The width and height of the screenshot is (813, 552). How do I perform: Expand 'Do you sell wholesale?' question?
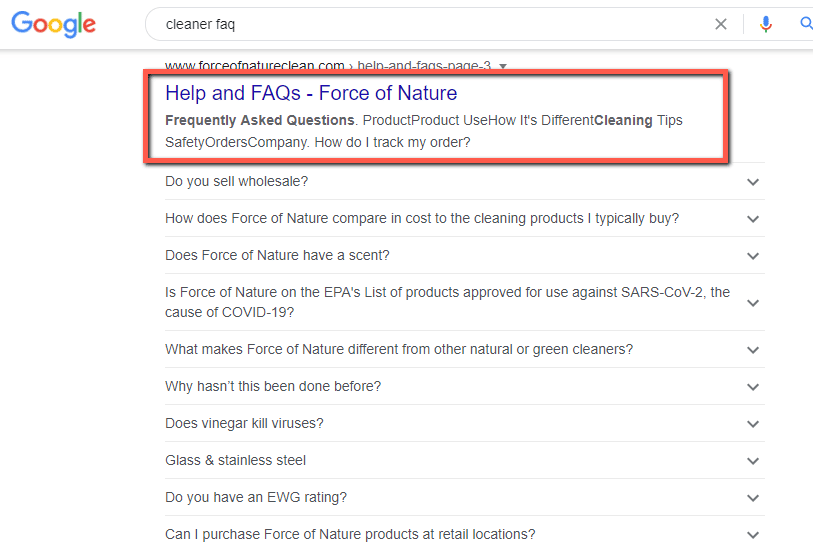[x=465, y=181]
